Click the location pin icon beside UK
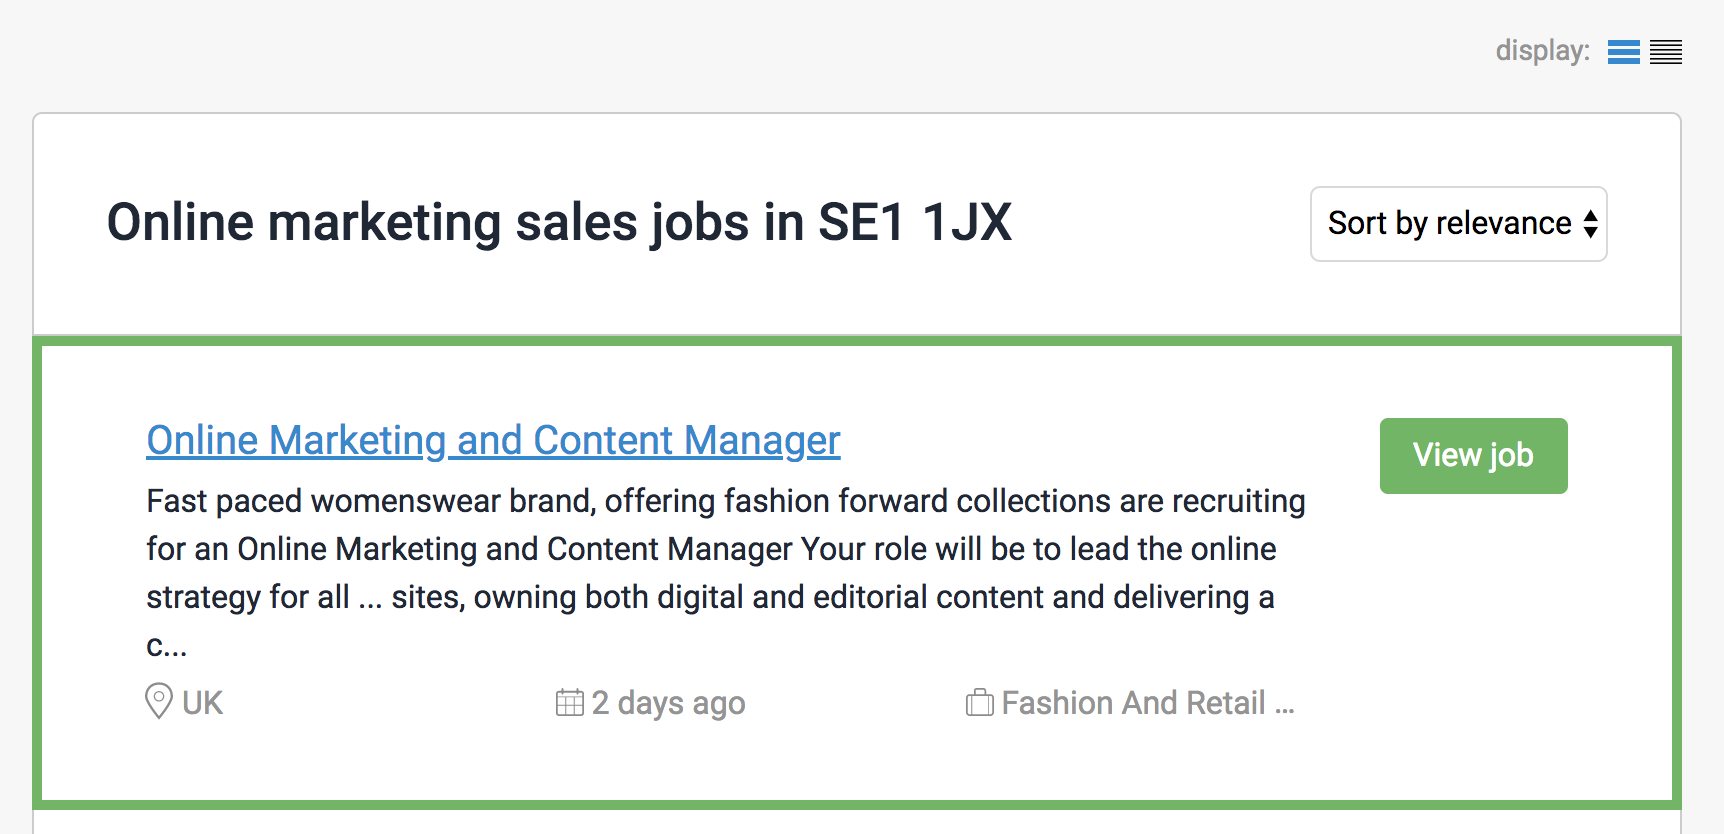Screen dimensions: 1724x834 (x=159, y=701)
